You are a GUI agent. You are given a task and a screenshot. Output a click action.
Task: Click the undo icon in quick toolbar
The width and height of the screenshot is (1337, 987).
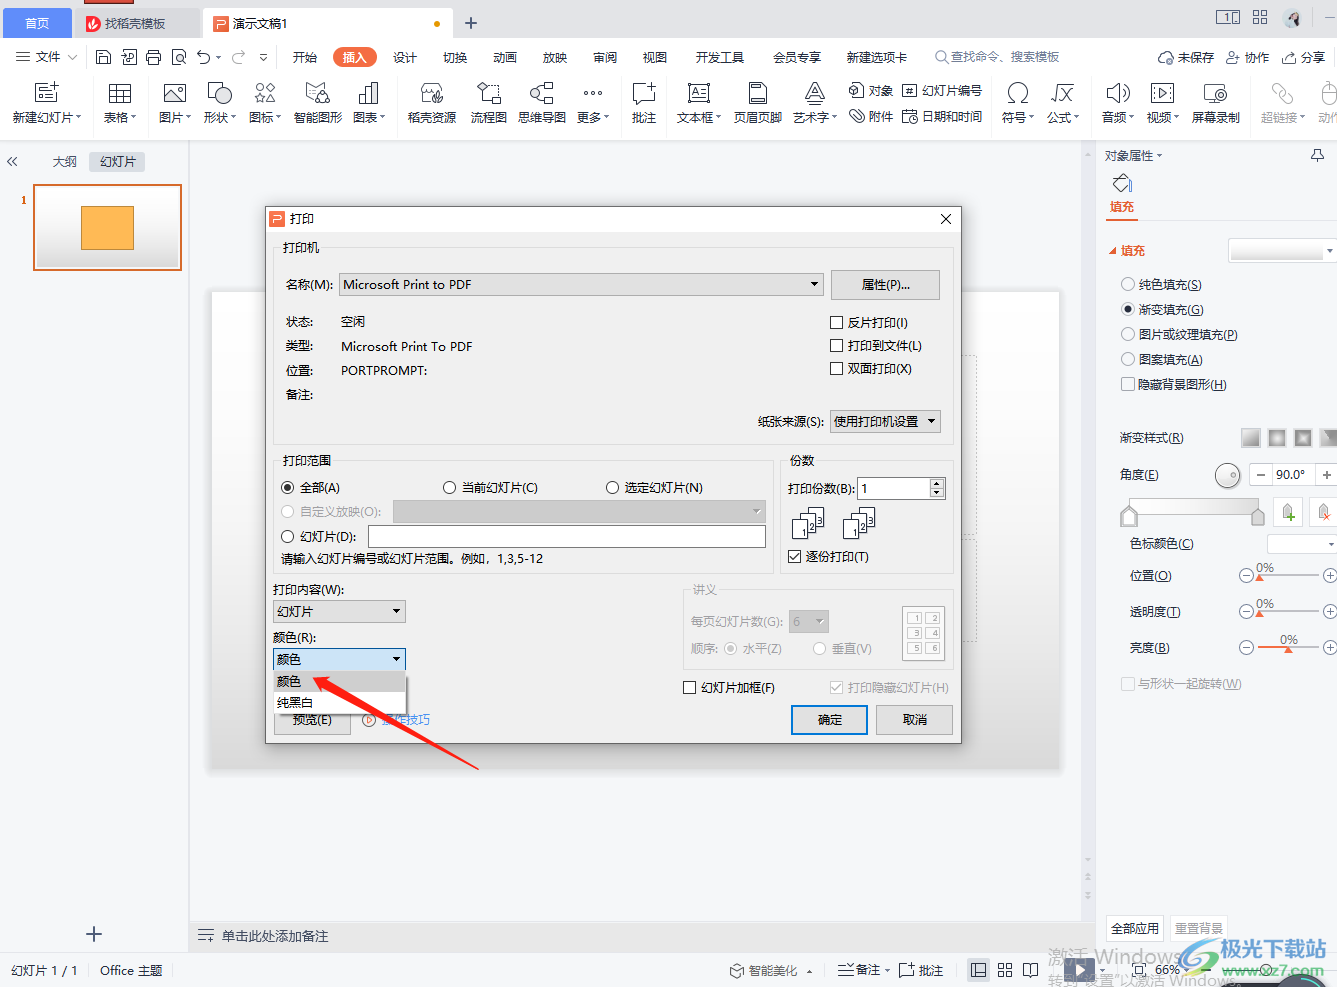[x=204, y=57]
